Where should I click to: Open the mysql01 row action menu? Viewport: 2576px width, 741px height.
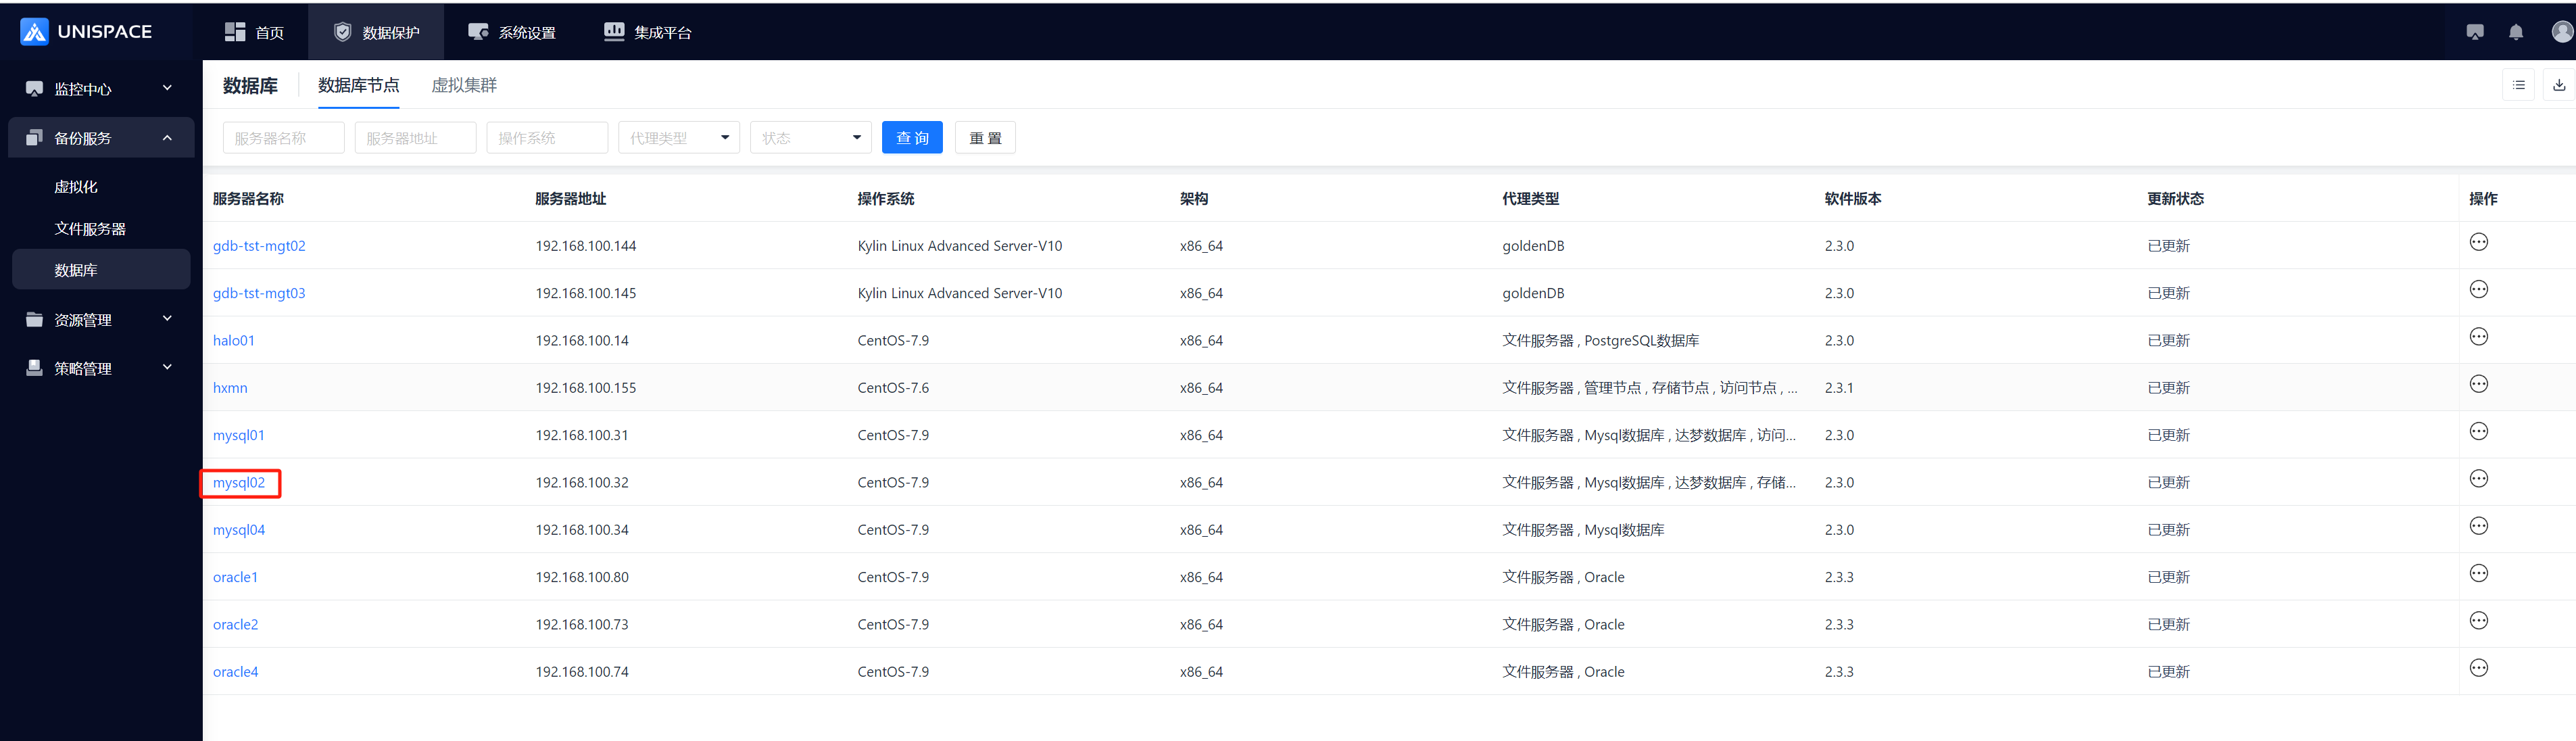pyautogui.click(x=2479, y=431)
